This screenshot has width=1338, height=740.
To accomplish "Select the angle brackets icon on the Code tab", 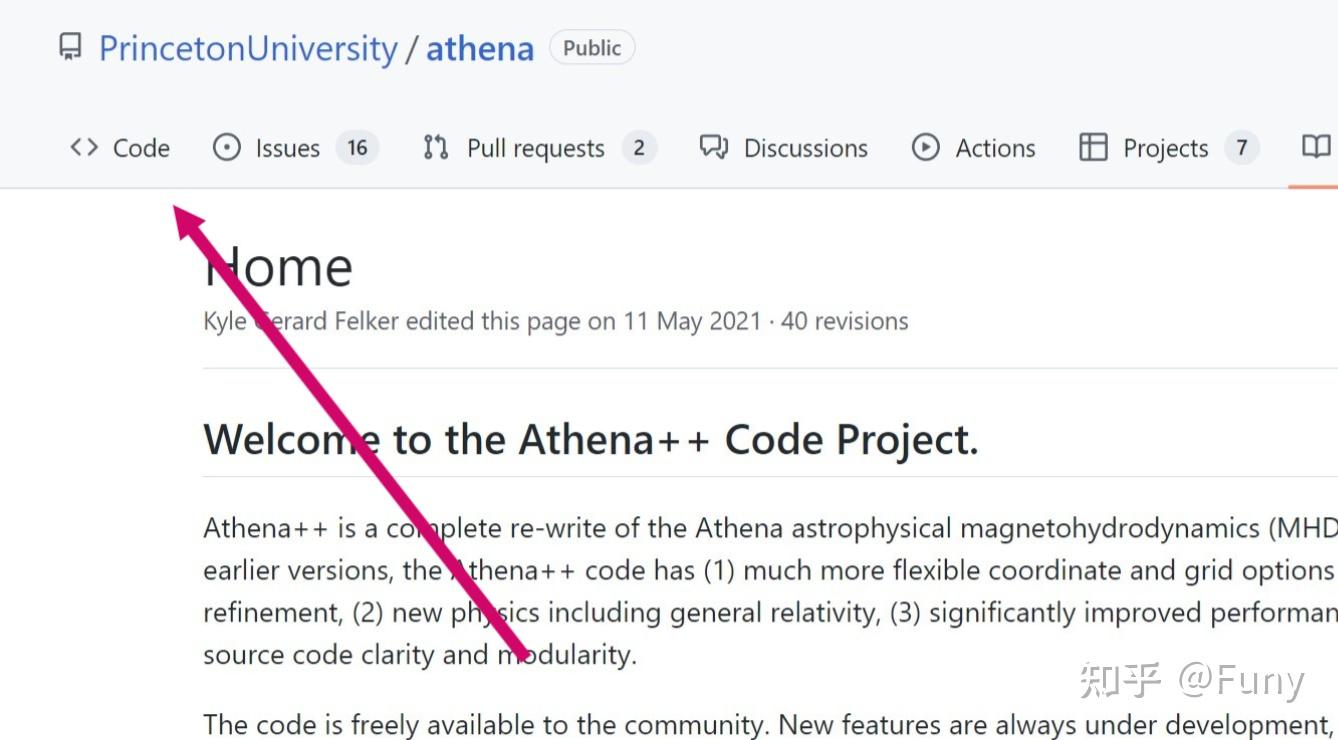I will click(x=84, y=147).
